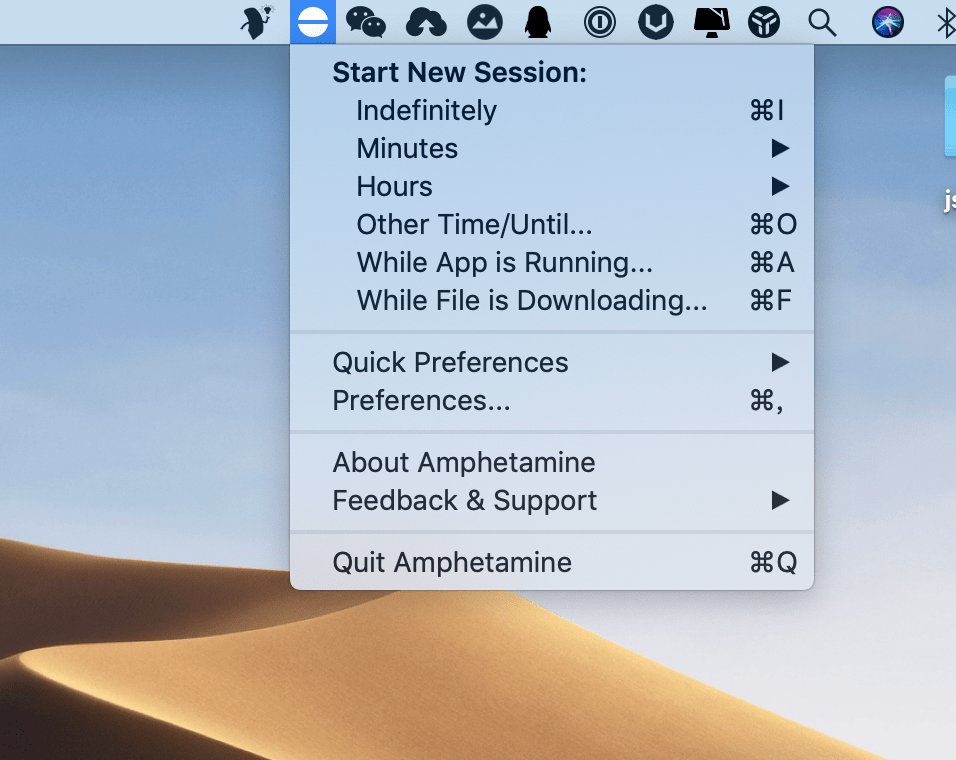Select While File is Downloading...
956x760 pixels.
[552, 300]
